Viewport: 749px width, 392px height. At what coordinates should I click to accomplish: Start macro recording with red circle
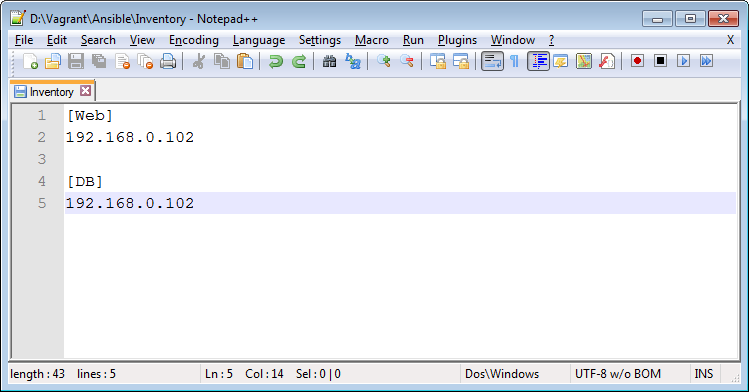pos(637,61)
